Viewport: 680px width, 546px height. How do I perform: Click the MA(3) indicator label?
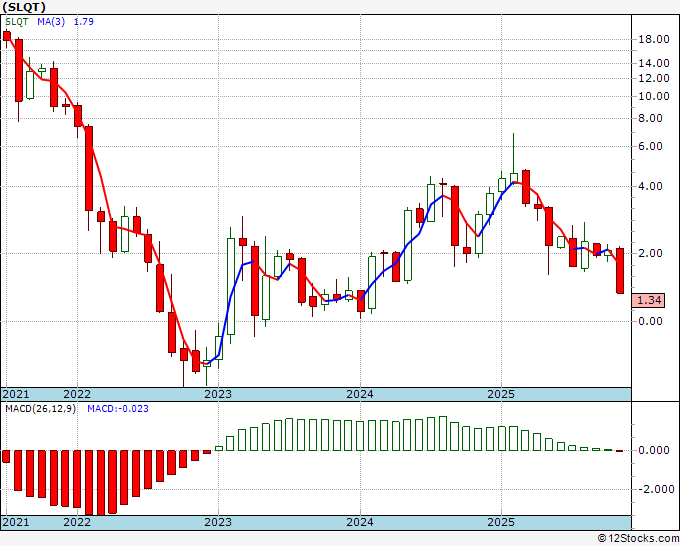[x=51, y=22]
